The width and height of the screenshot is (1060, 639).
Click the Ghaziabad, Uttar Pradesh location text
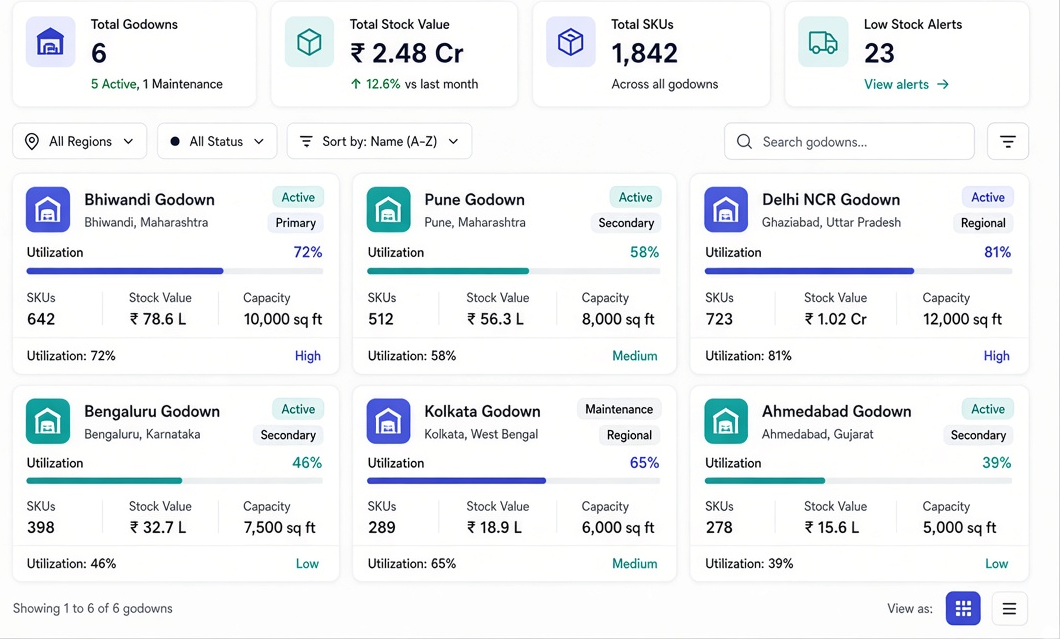coord(832,222)
